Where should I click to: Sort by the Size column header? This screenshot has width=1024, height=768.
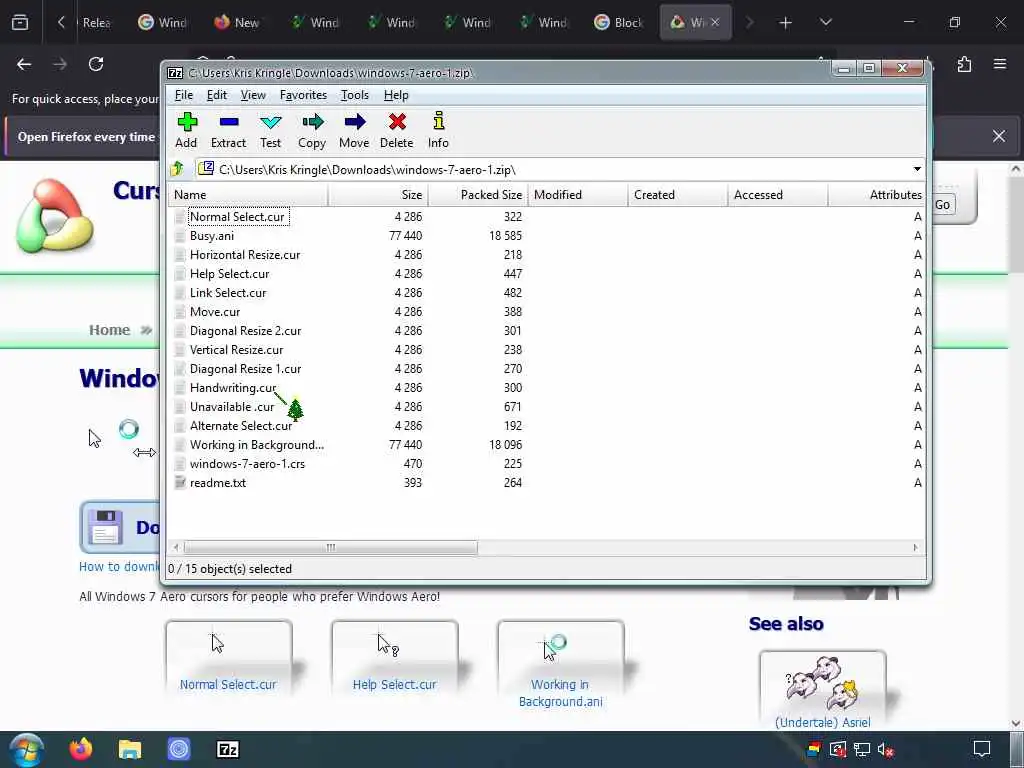pos(378,195)
